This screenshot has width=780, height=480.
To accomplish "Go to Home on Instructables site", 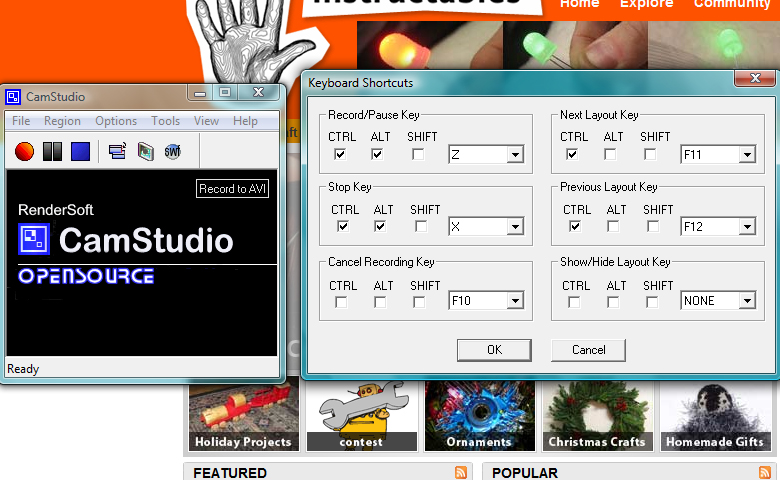I will point(580,4).
